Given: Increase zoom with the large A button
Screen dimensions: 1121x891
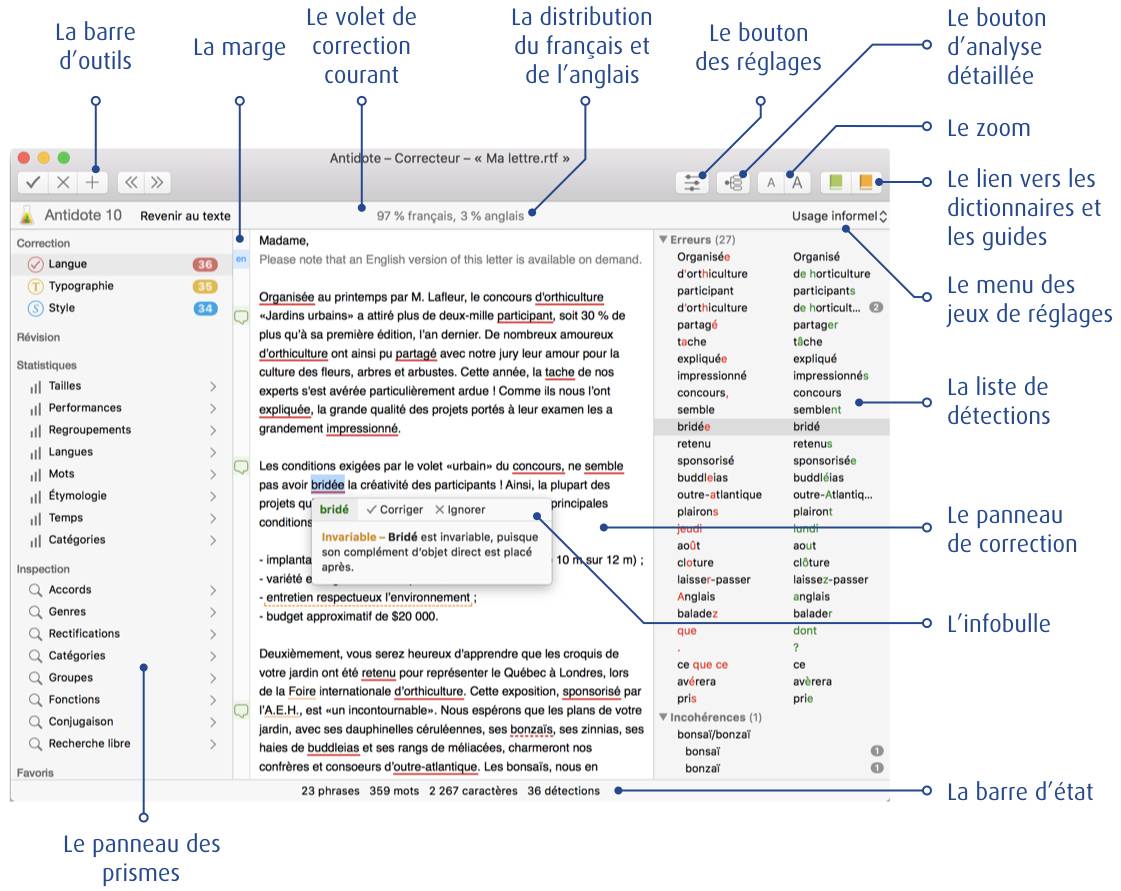Looking at the screenshot, I should pyautogui.click(x=797, y=182).
